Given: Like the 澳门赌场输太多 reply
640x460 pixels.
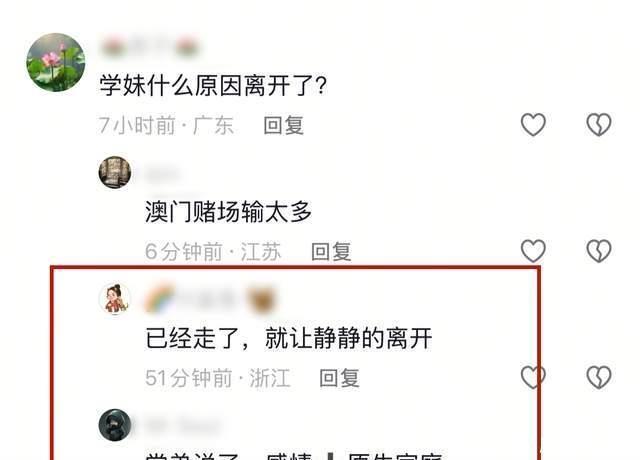Looking at the screenshot, I should [533, 251].
